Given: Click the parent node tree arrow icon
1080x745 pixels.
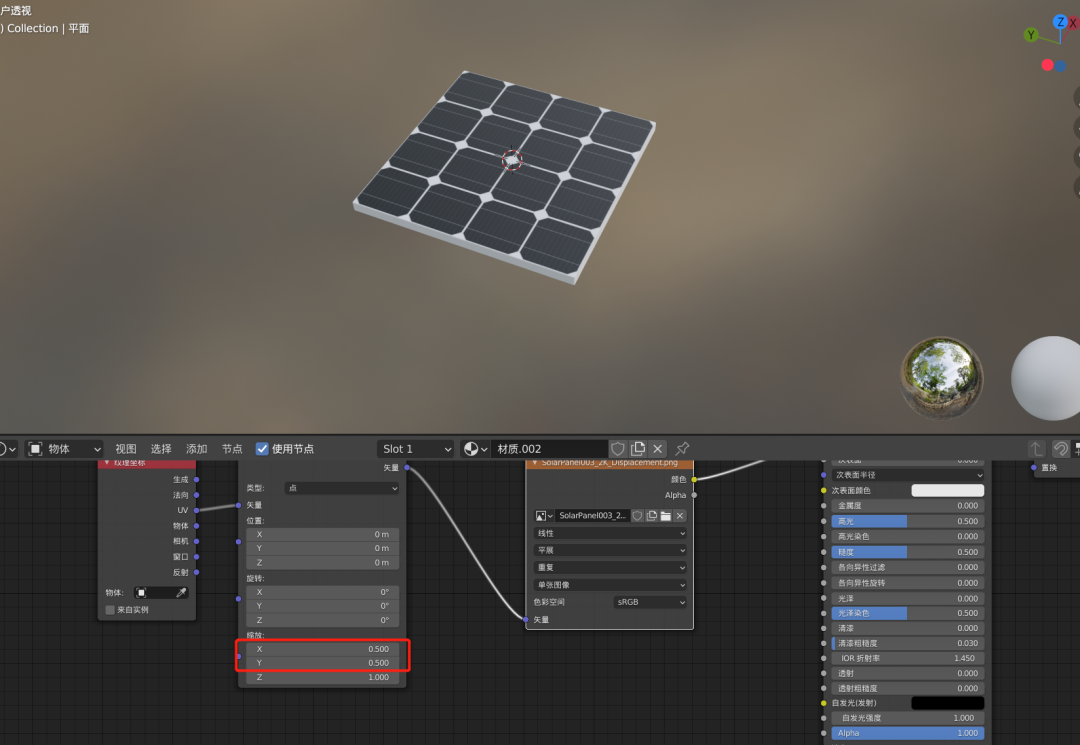Looking at the screenshot, I should 1037,449.
